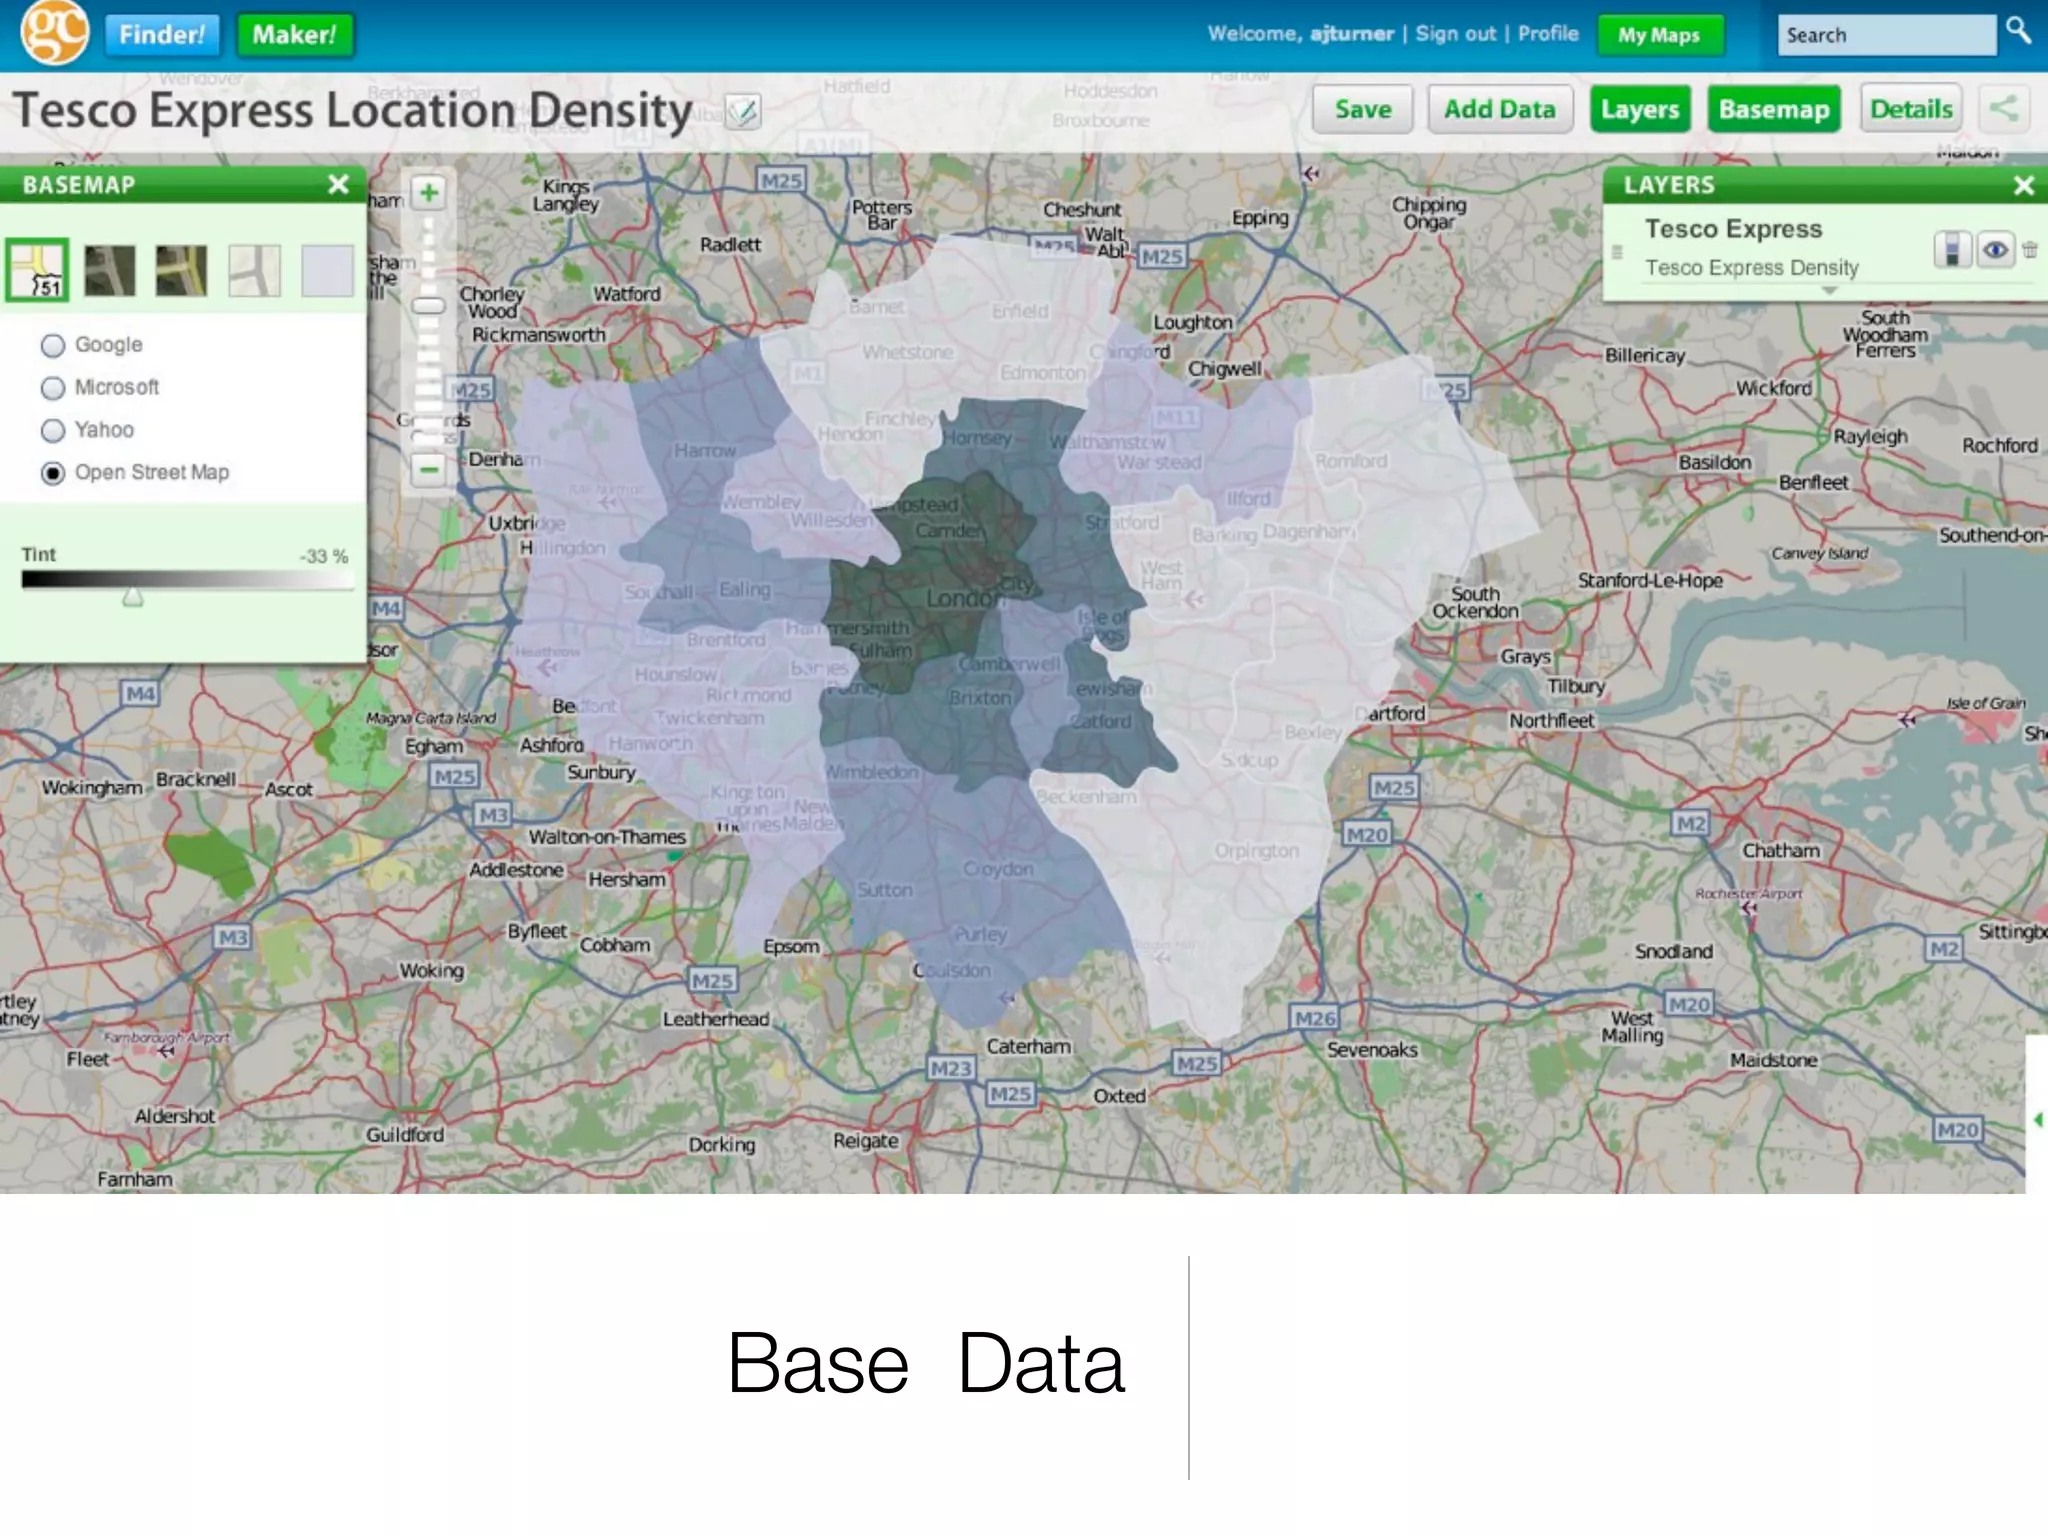Delete Tesco Express layer with trash icon
Image resolution: width=2048 pixels, height=1536 pixels.
tap(2029, 250)
